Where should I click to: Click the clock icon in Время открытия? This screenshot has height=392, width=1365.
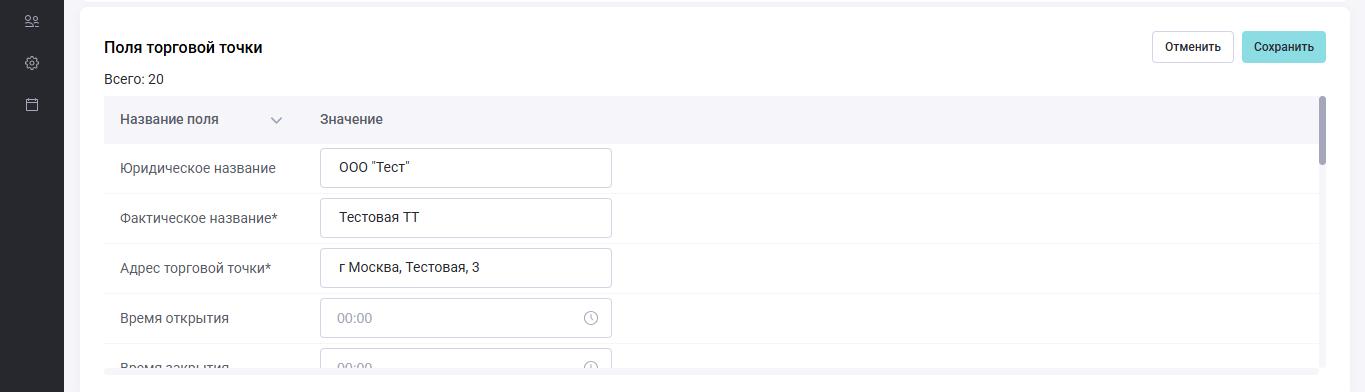point(591,318)
